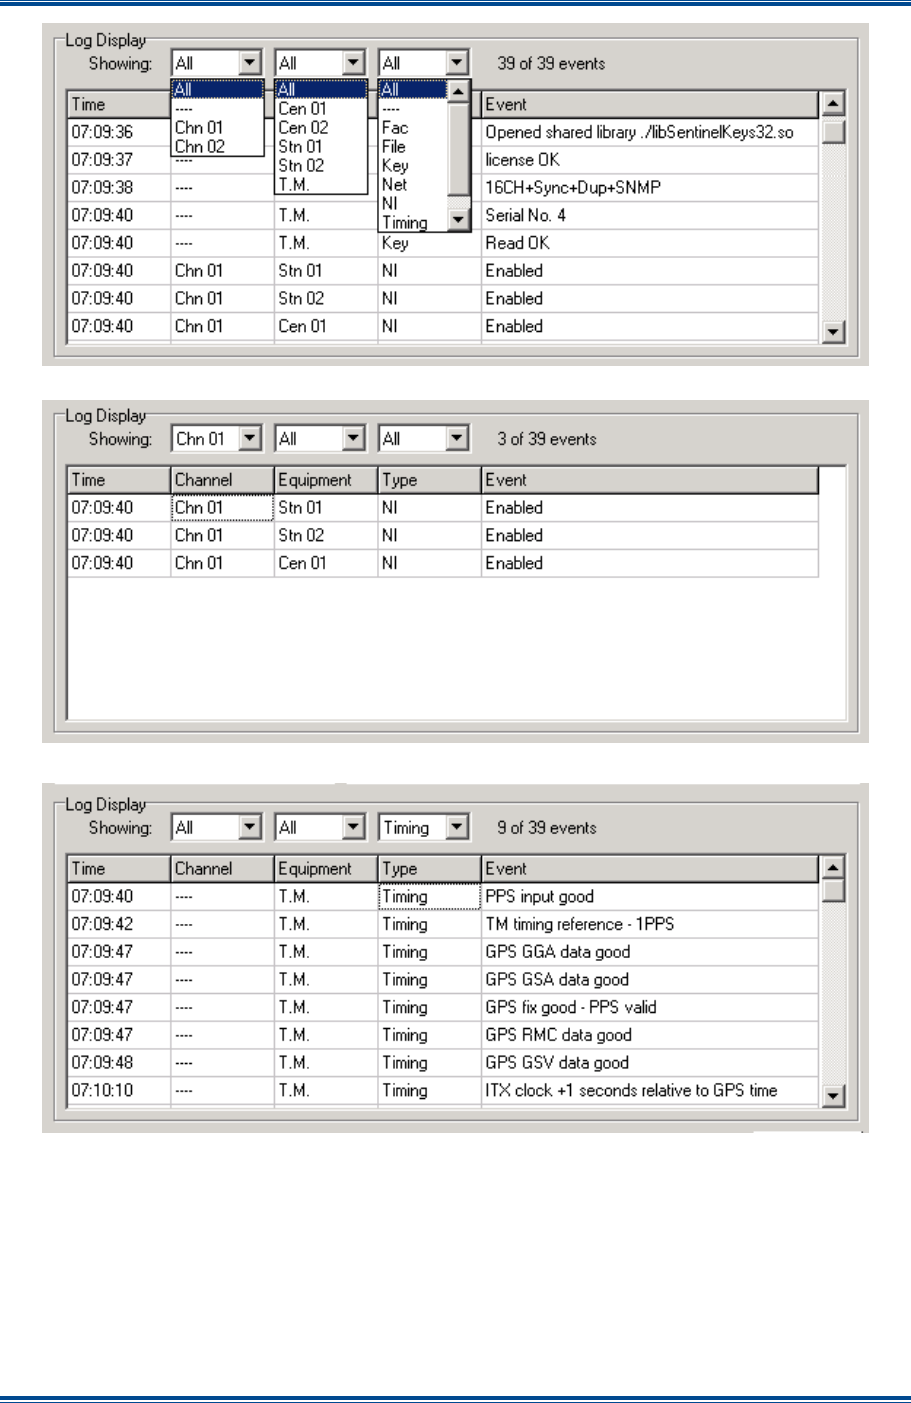Viewport: 911px width, 1403px height.
Task: Click scroll down arrow of Timing log table
Action: point(833,1096)
